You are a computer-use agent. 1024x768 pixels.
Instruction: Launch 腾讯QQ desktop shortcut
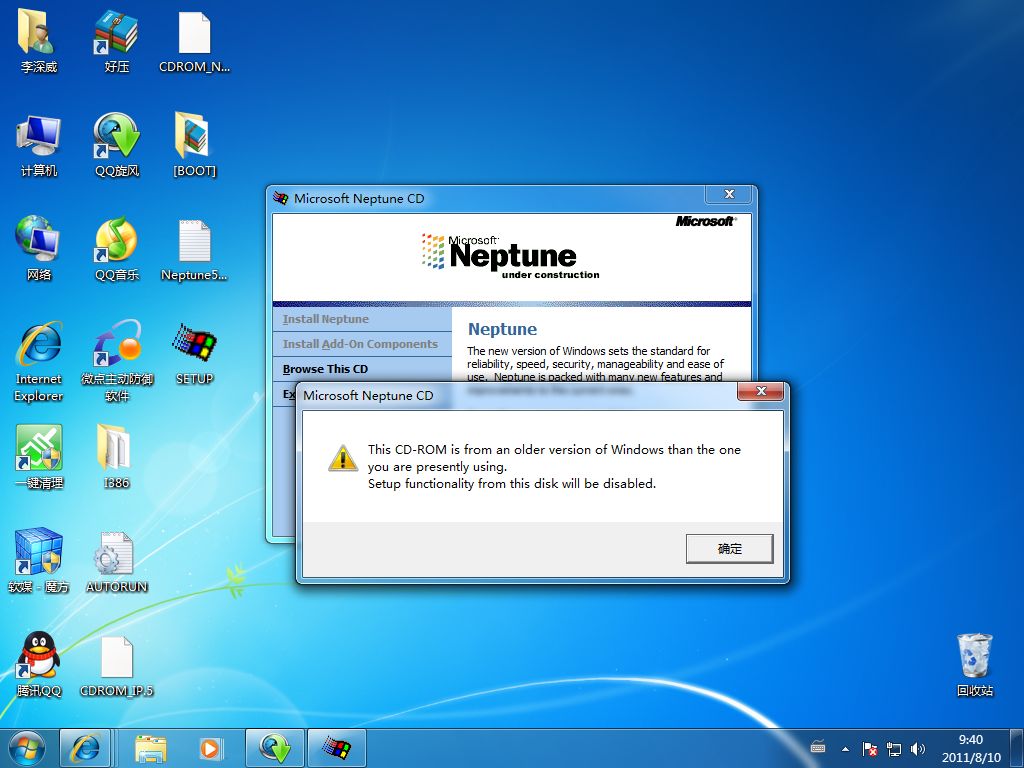(39, 665)
